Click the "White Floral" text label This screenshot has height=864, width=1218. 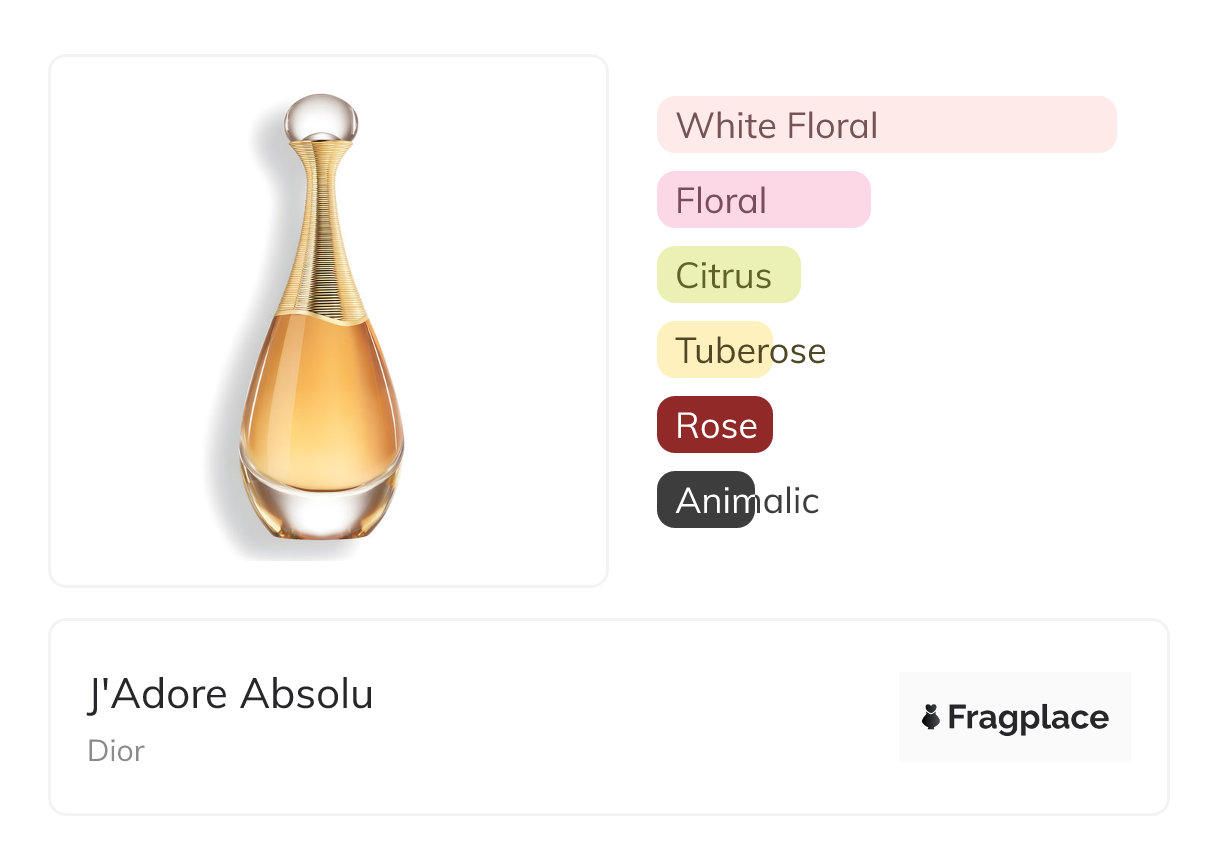pyautogui.click(x=776, y=125)
